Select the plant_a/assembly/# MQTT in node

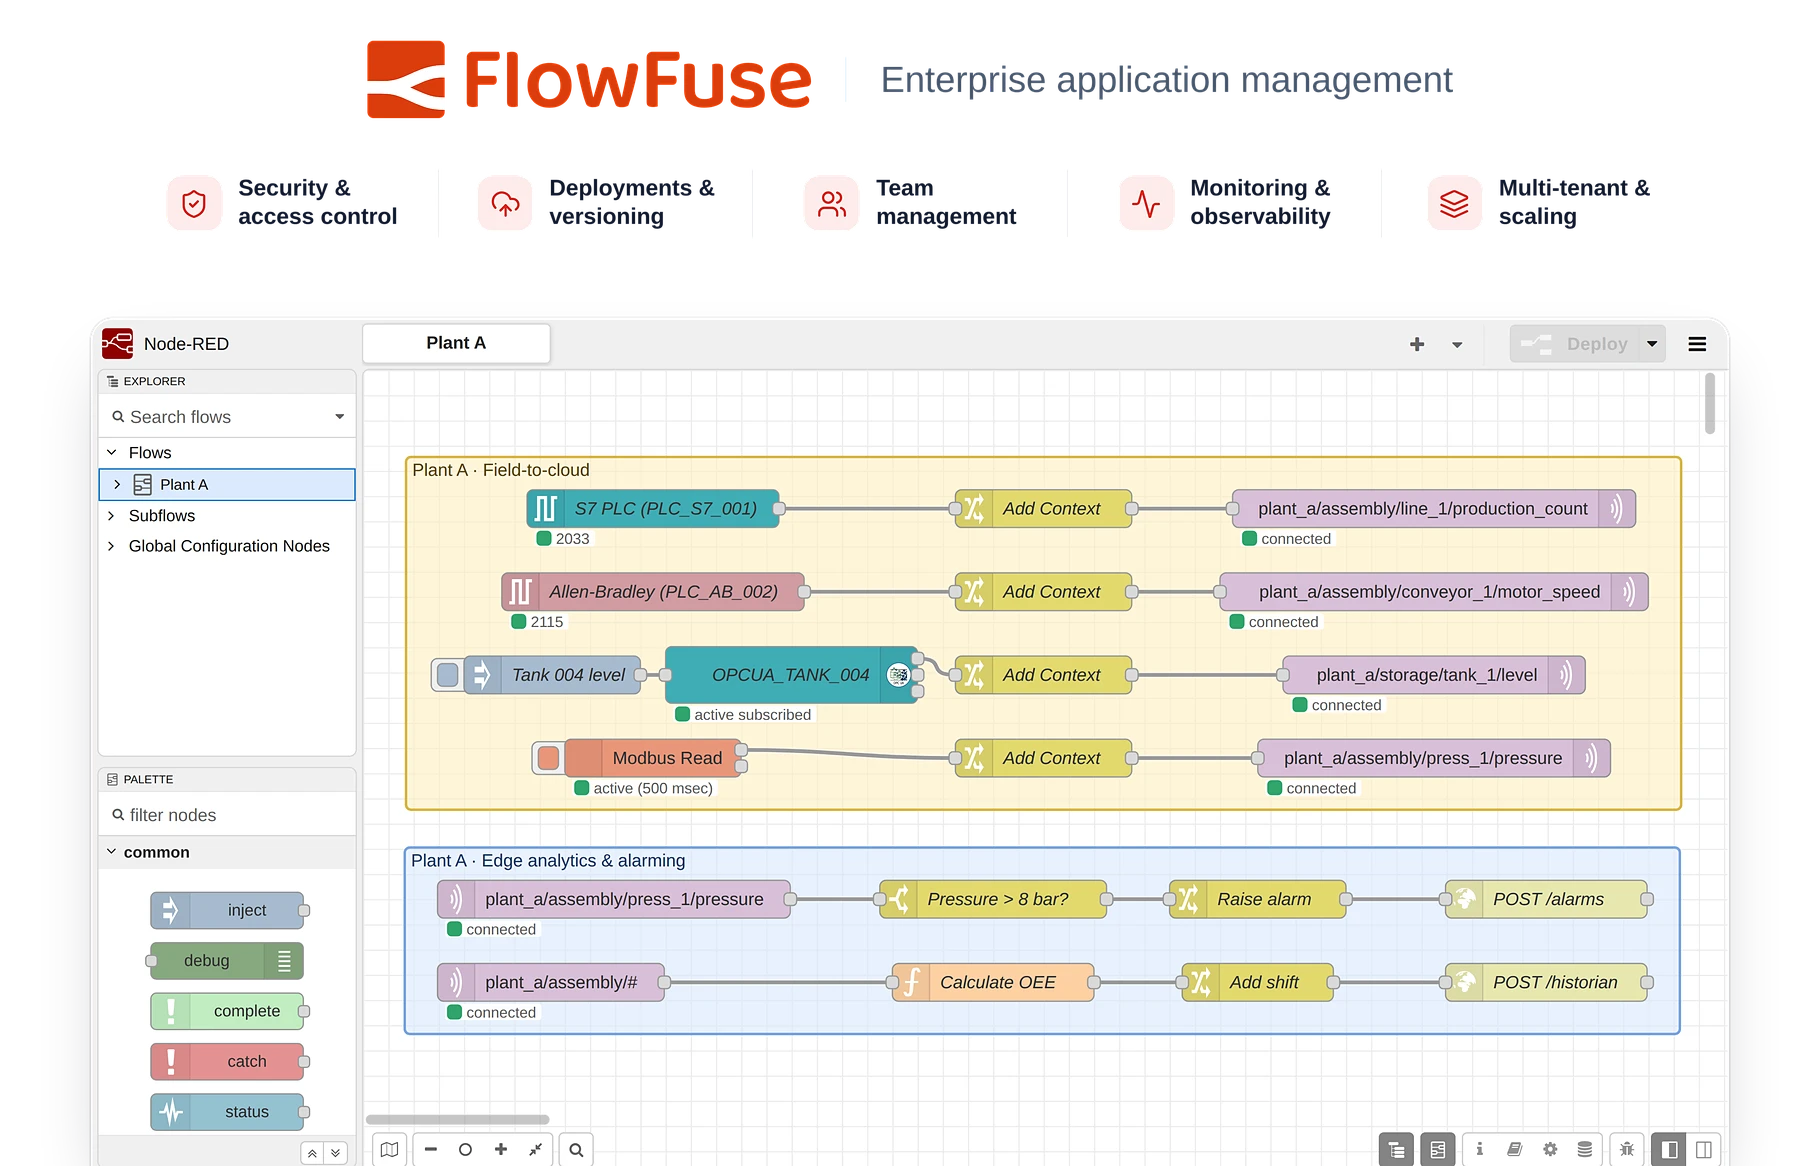coord(551,982)
